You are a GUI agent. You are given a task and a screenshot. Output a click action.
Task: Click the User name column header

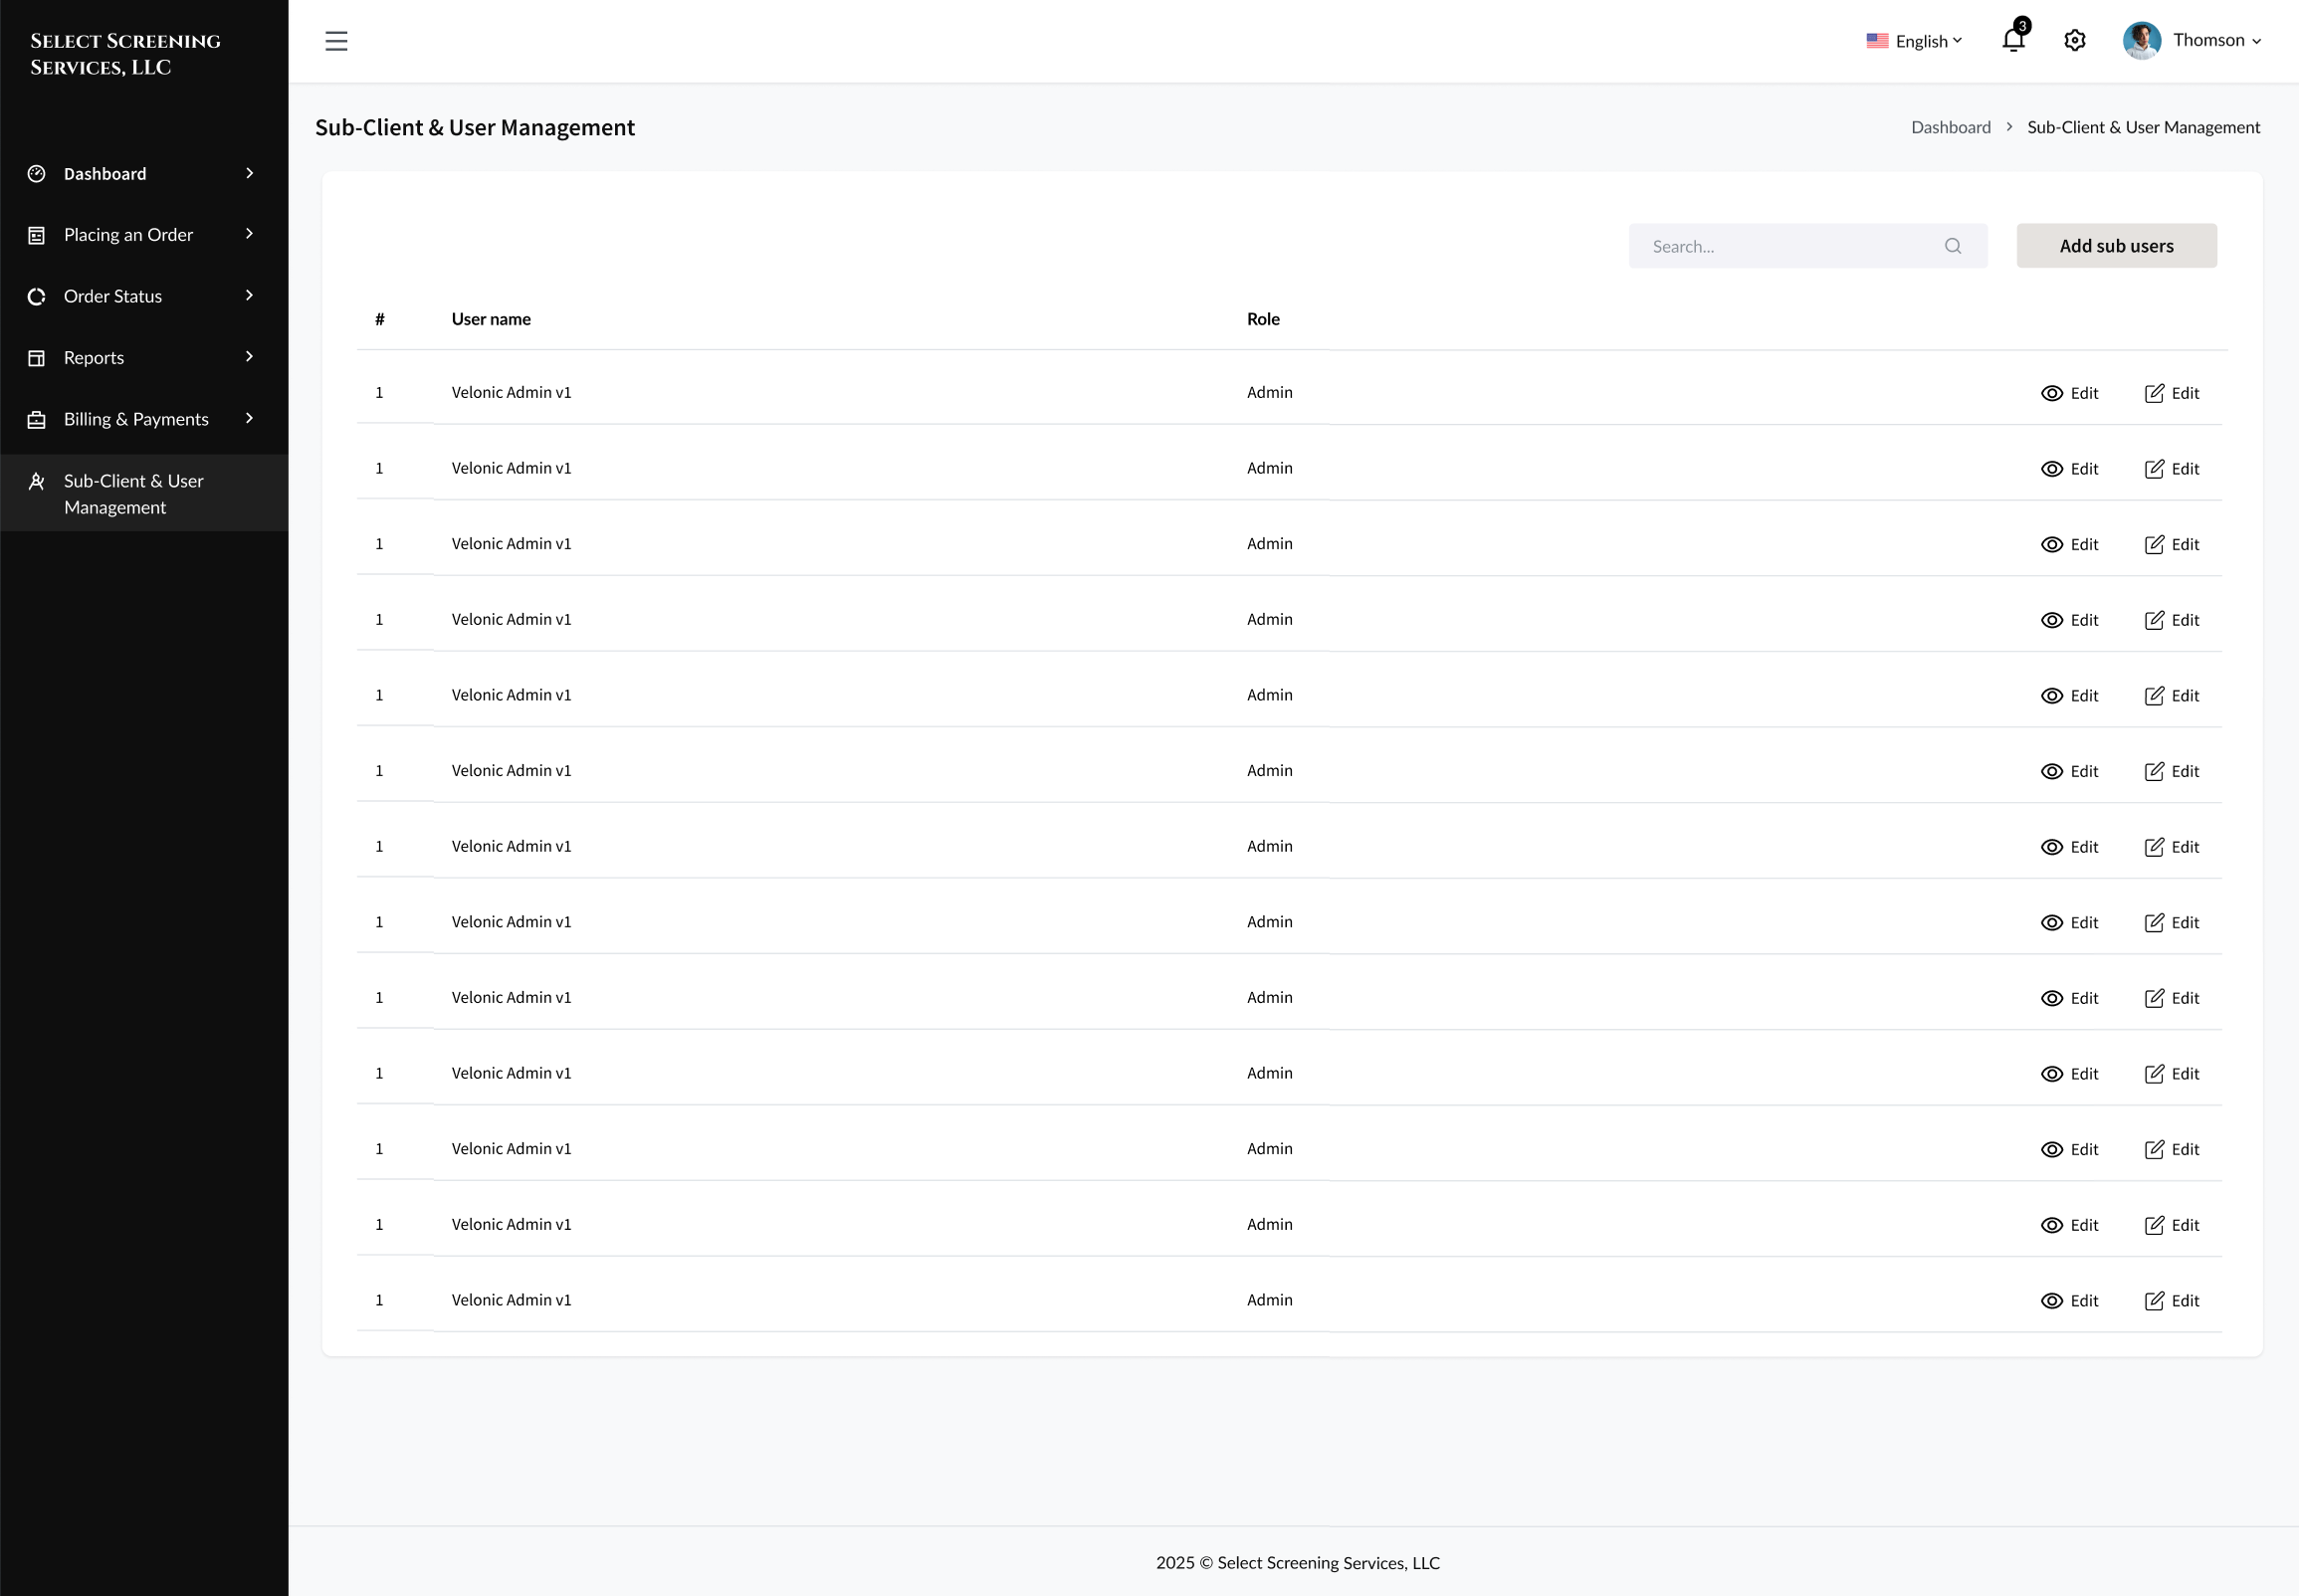pos(491,319)
